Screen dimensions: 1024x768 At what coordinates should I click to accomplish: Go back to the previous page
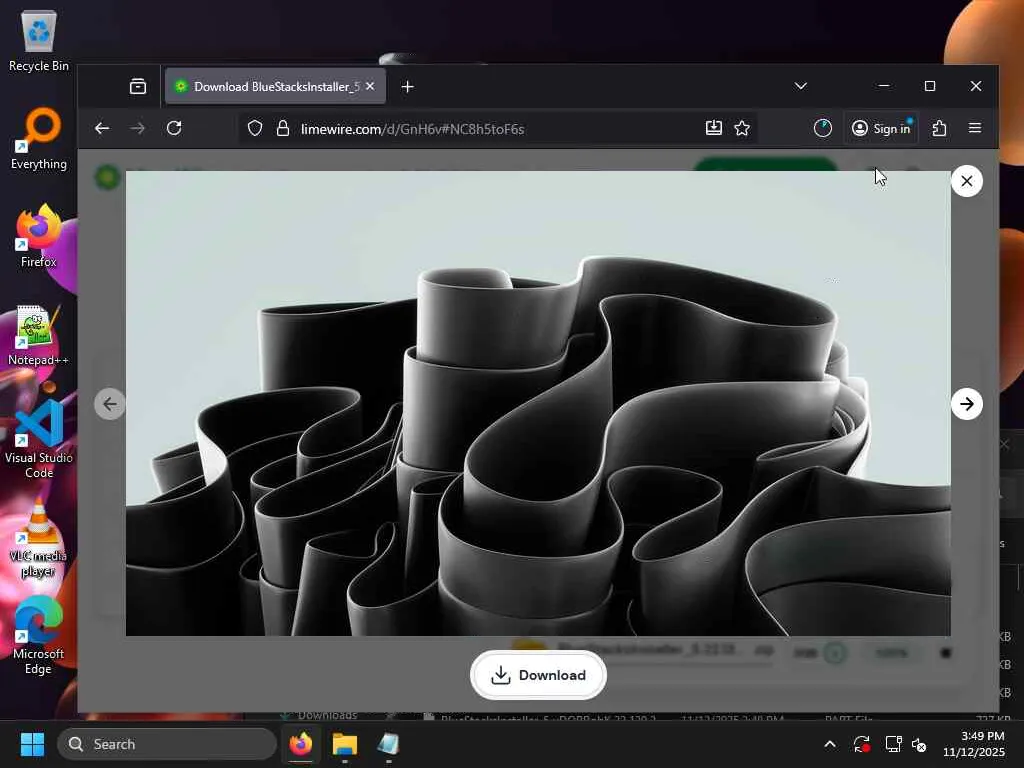click(x=102, y=128)
